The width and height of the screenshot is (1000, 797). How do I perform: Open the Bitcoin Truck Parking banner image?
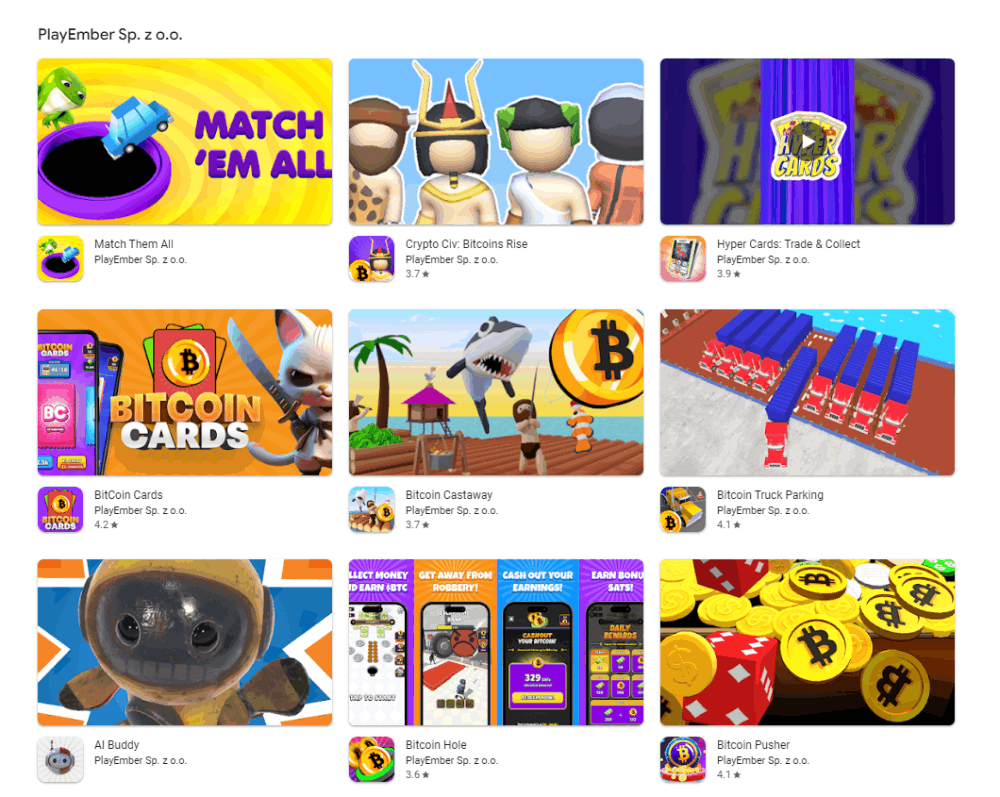pyautogui.click(x=807, y=392)
